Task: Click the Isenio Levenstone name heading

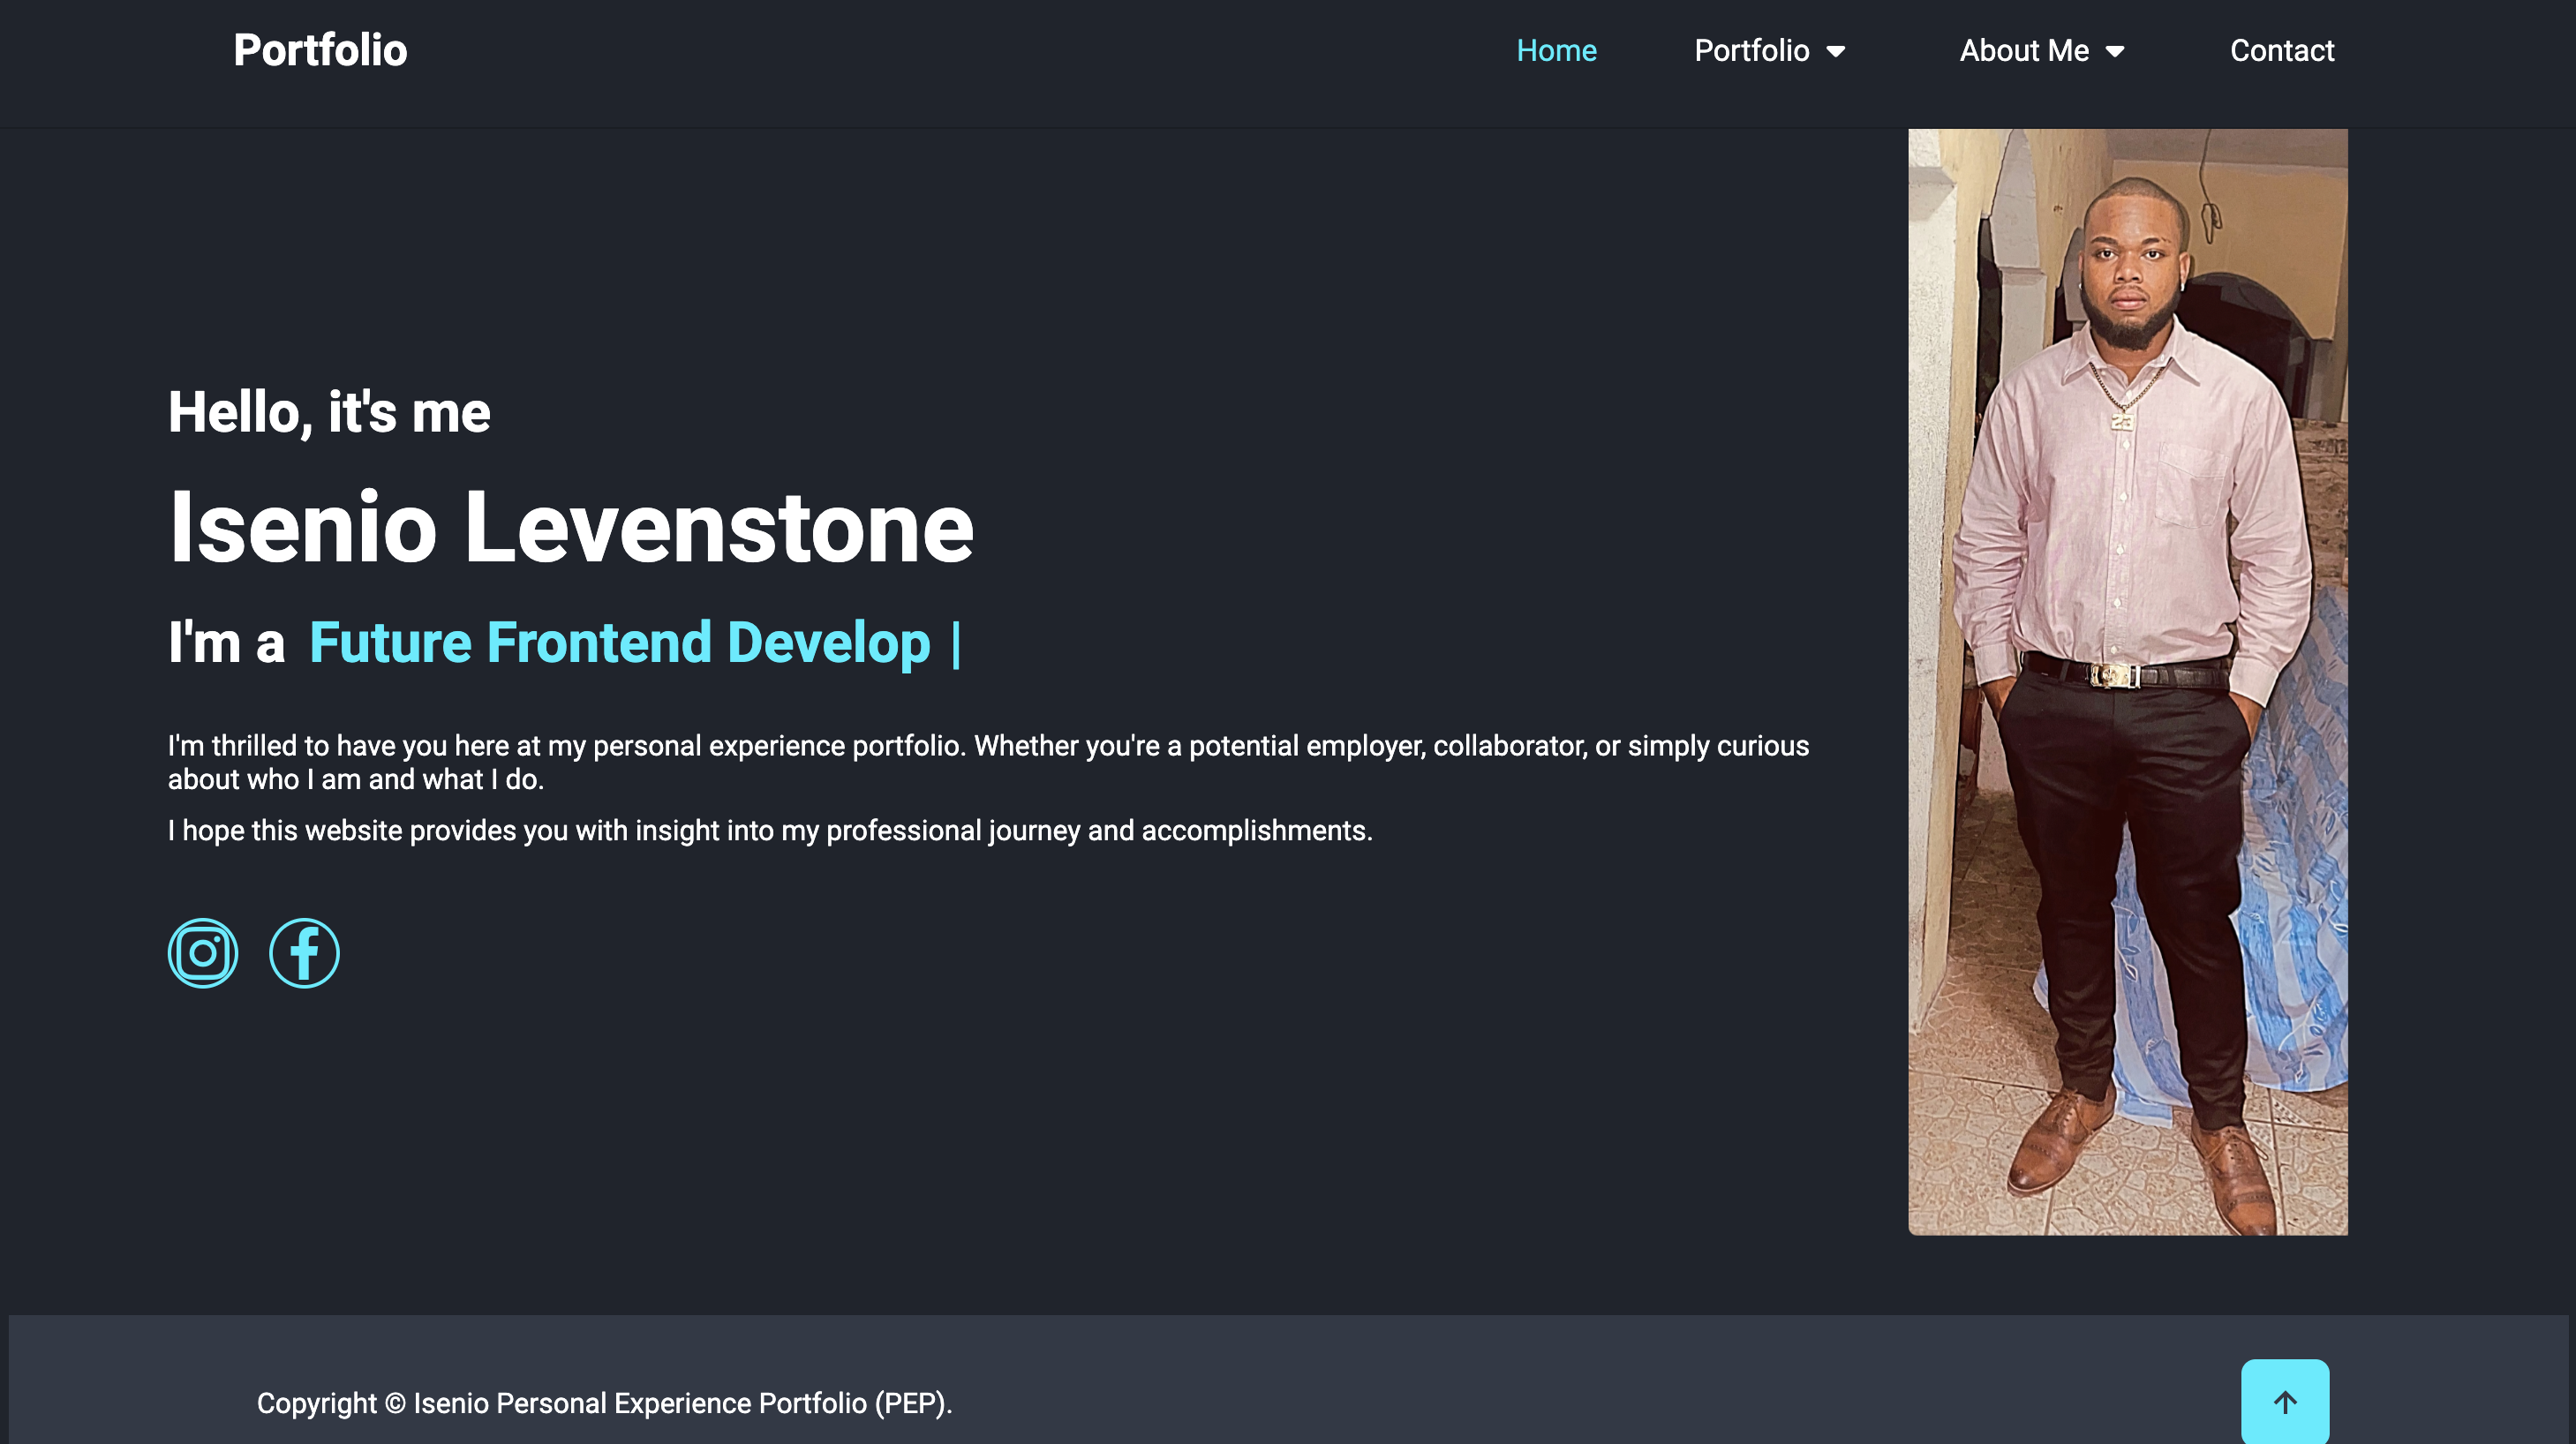Action: coord(570,526)
